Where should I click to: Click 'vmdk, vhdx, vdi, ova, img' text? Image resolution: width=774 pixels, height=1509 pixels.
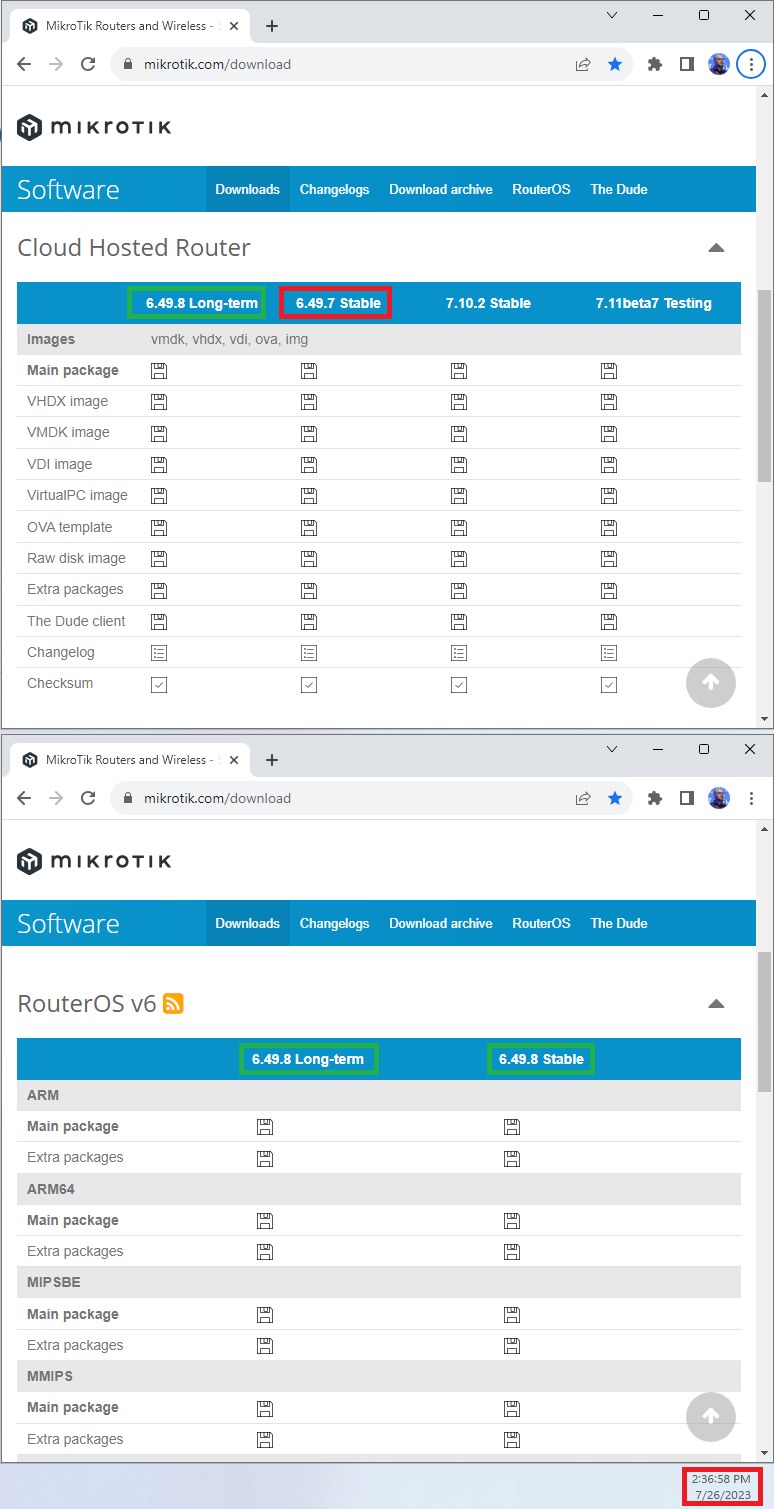[x=229, y=339]
